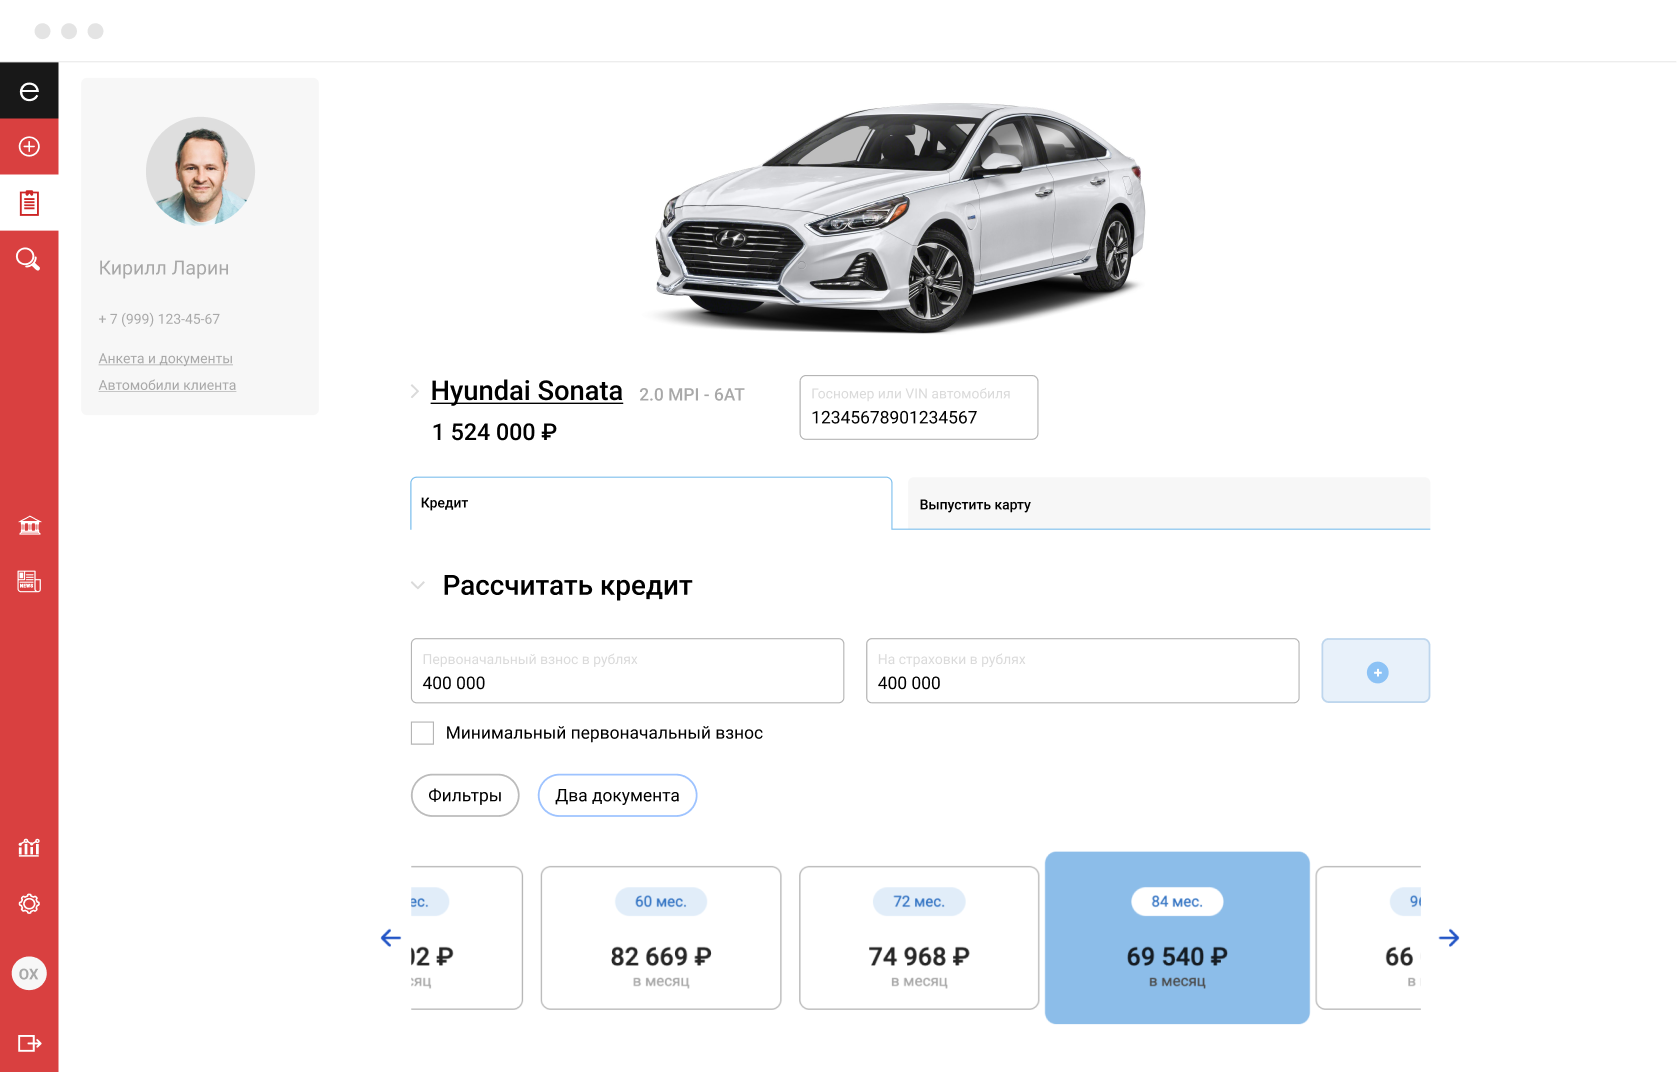Select the 60 мес. 82 669 ₽ card

tap(661, 938)
